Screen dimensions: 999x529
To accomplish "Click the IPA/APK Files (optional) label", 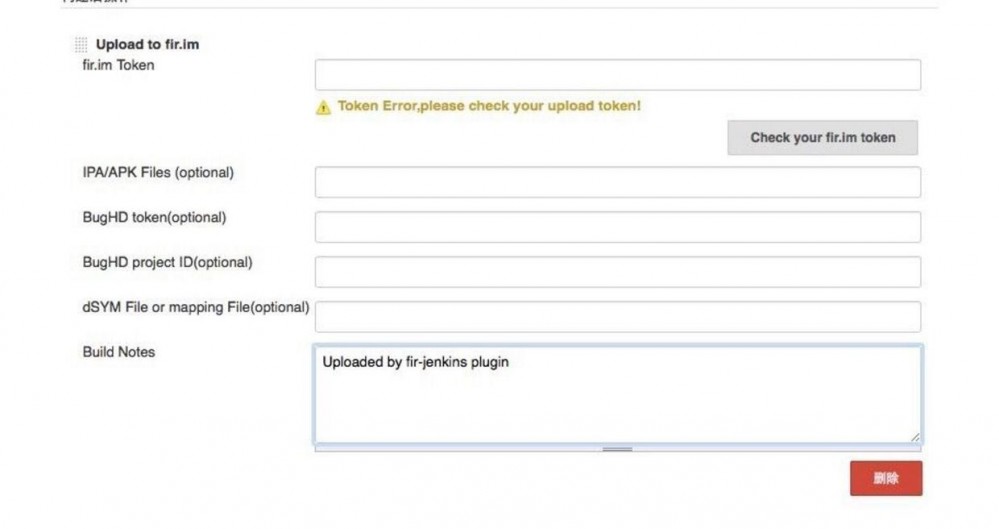I will coord(158,172).
